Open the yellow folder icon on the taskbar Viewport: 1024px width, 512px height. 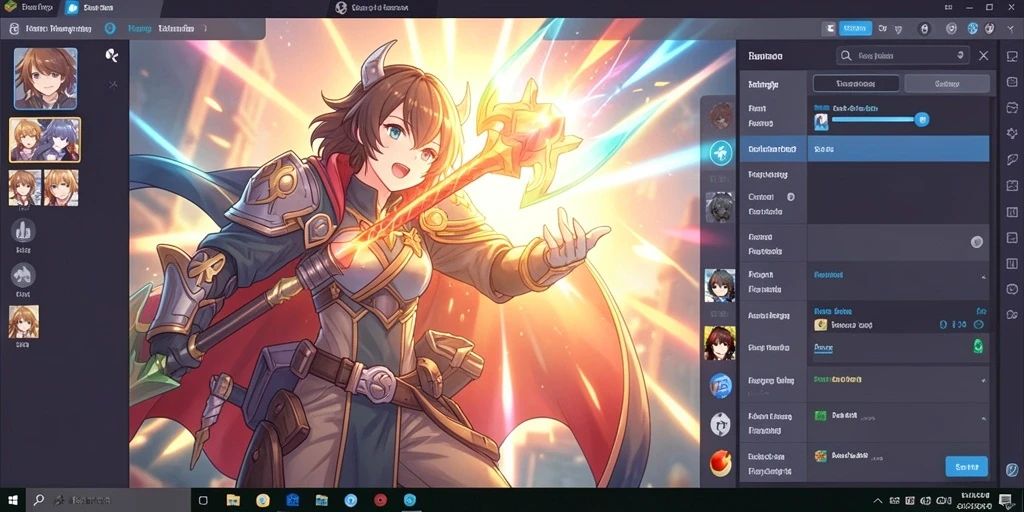click(x=232, y=500)
